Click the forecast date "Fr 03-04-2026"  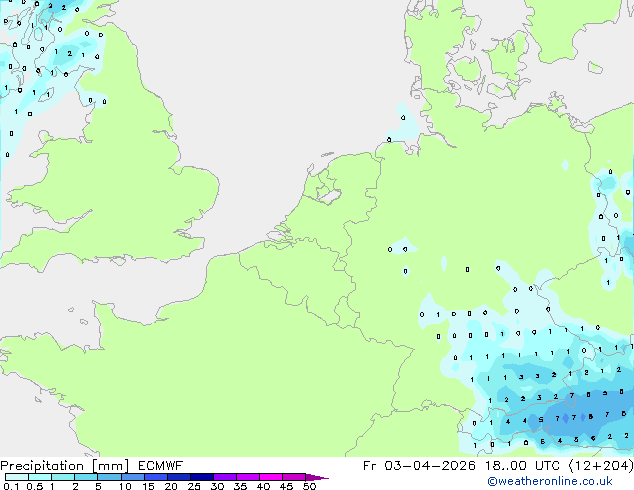coord(419,466)
